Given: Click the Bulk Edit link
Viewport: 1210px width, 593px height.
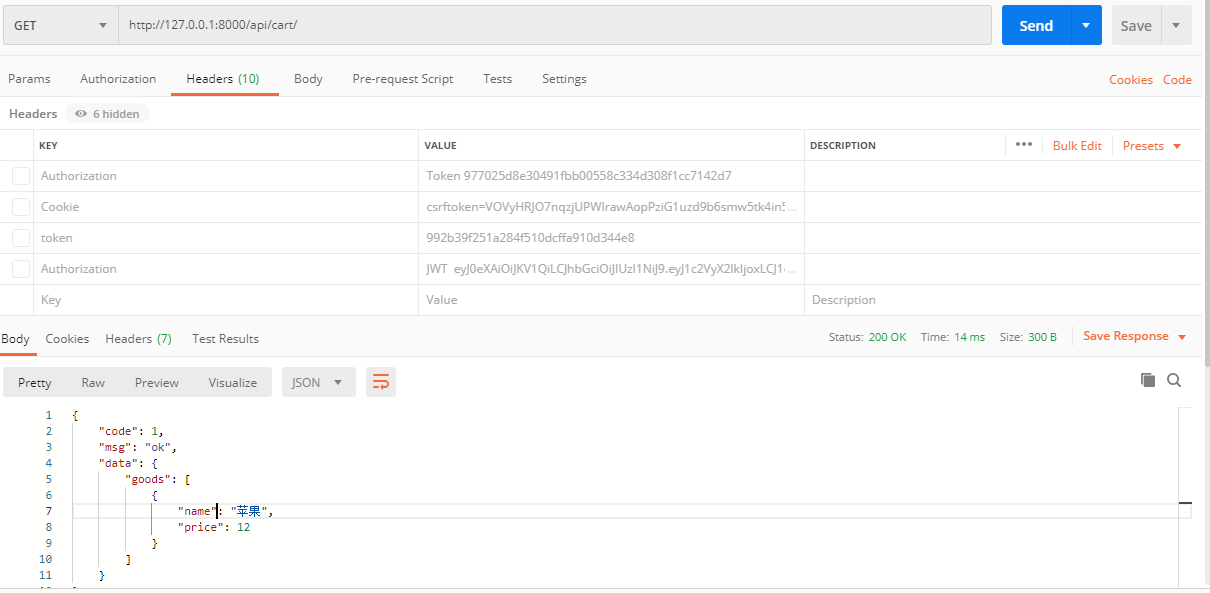Looking at the screenshot, I should click(x=1077, y=146).
